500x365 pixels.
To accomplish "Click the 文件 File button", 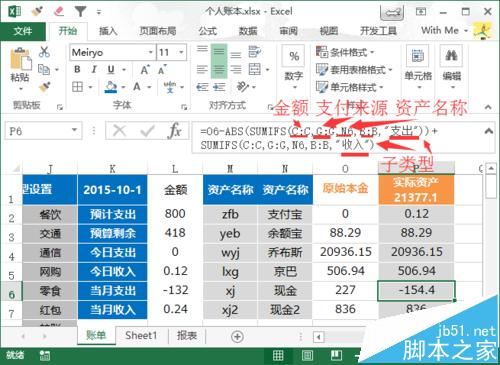I will pos(23,31).
